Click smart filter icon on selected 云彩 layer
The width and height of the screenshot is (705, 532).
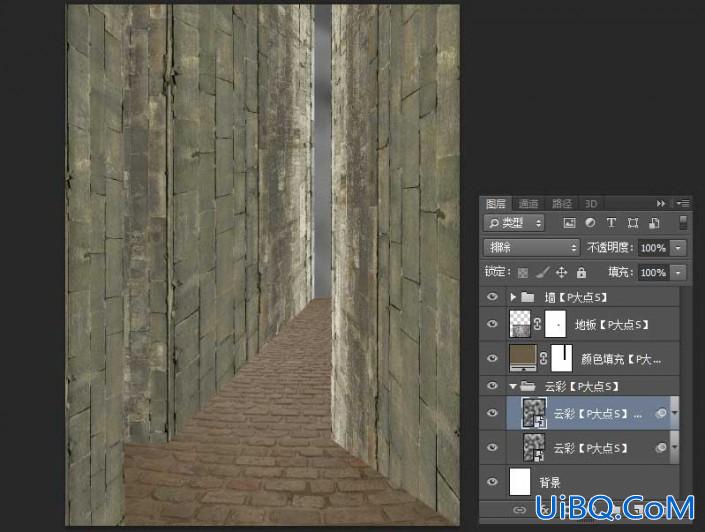tap(661, 413)
